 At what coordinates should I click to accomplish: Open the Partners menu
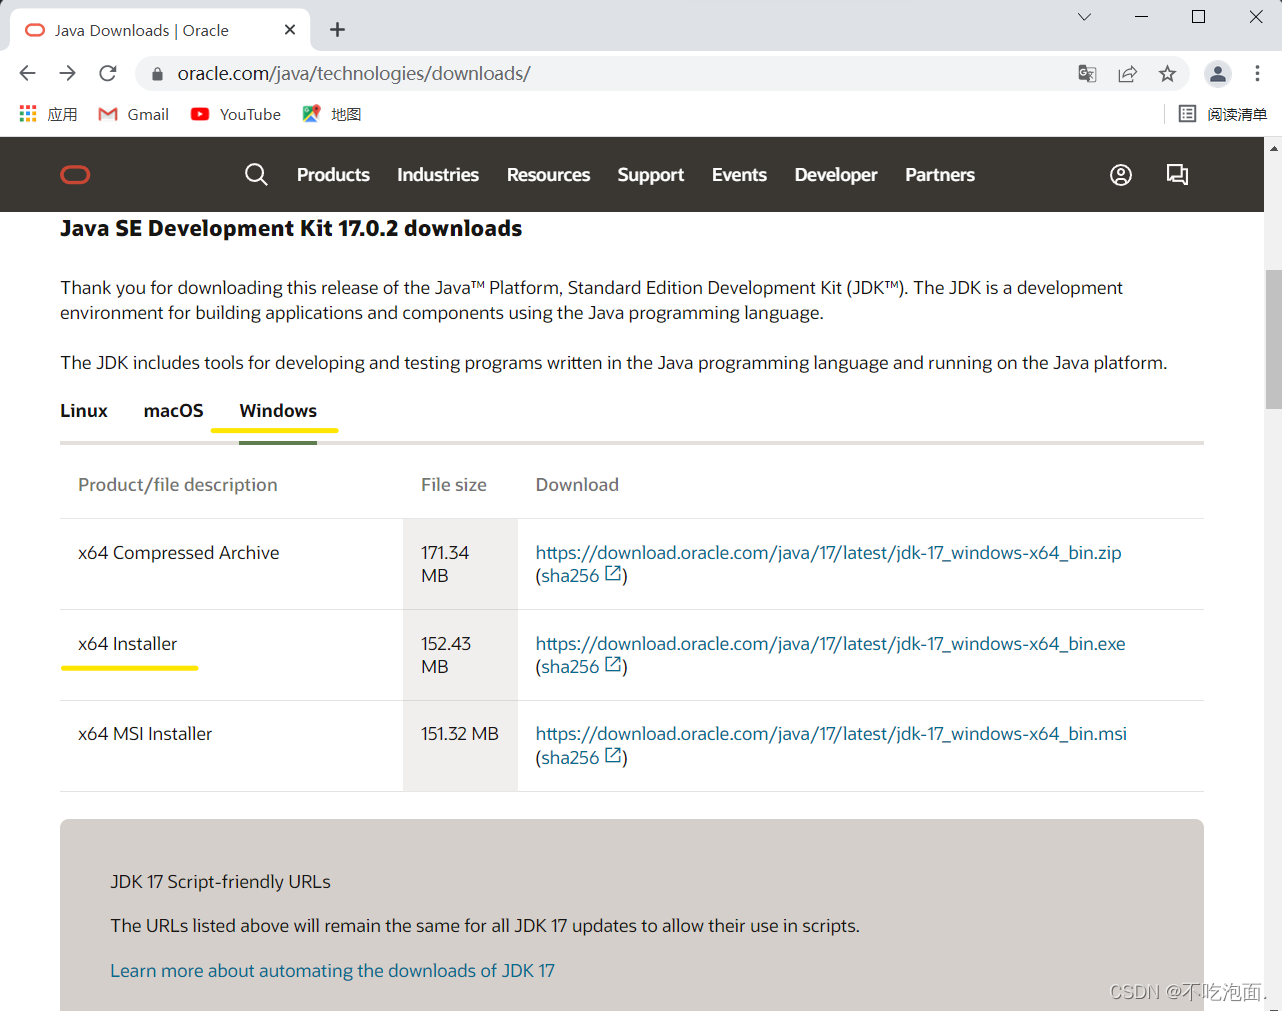940,175
